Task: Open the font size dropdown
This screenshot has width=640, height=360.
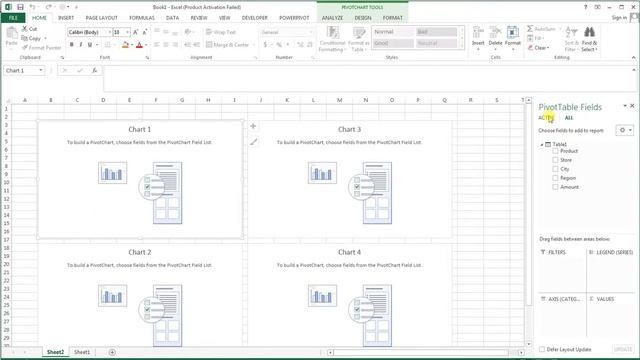Action: tap(127, 32)
